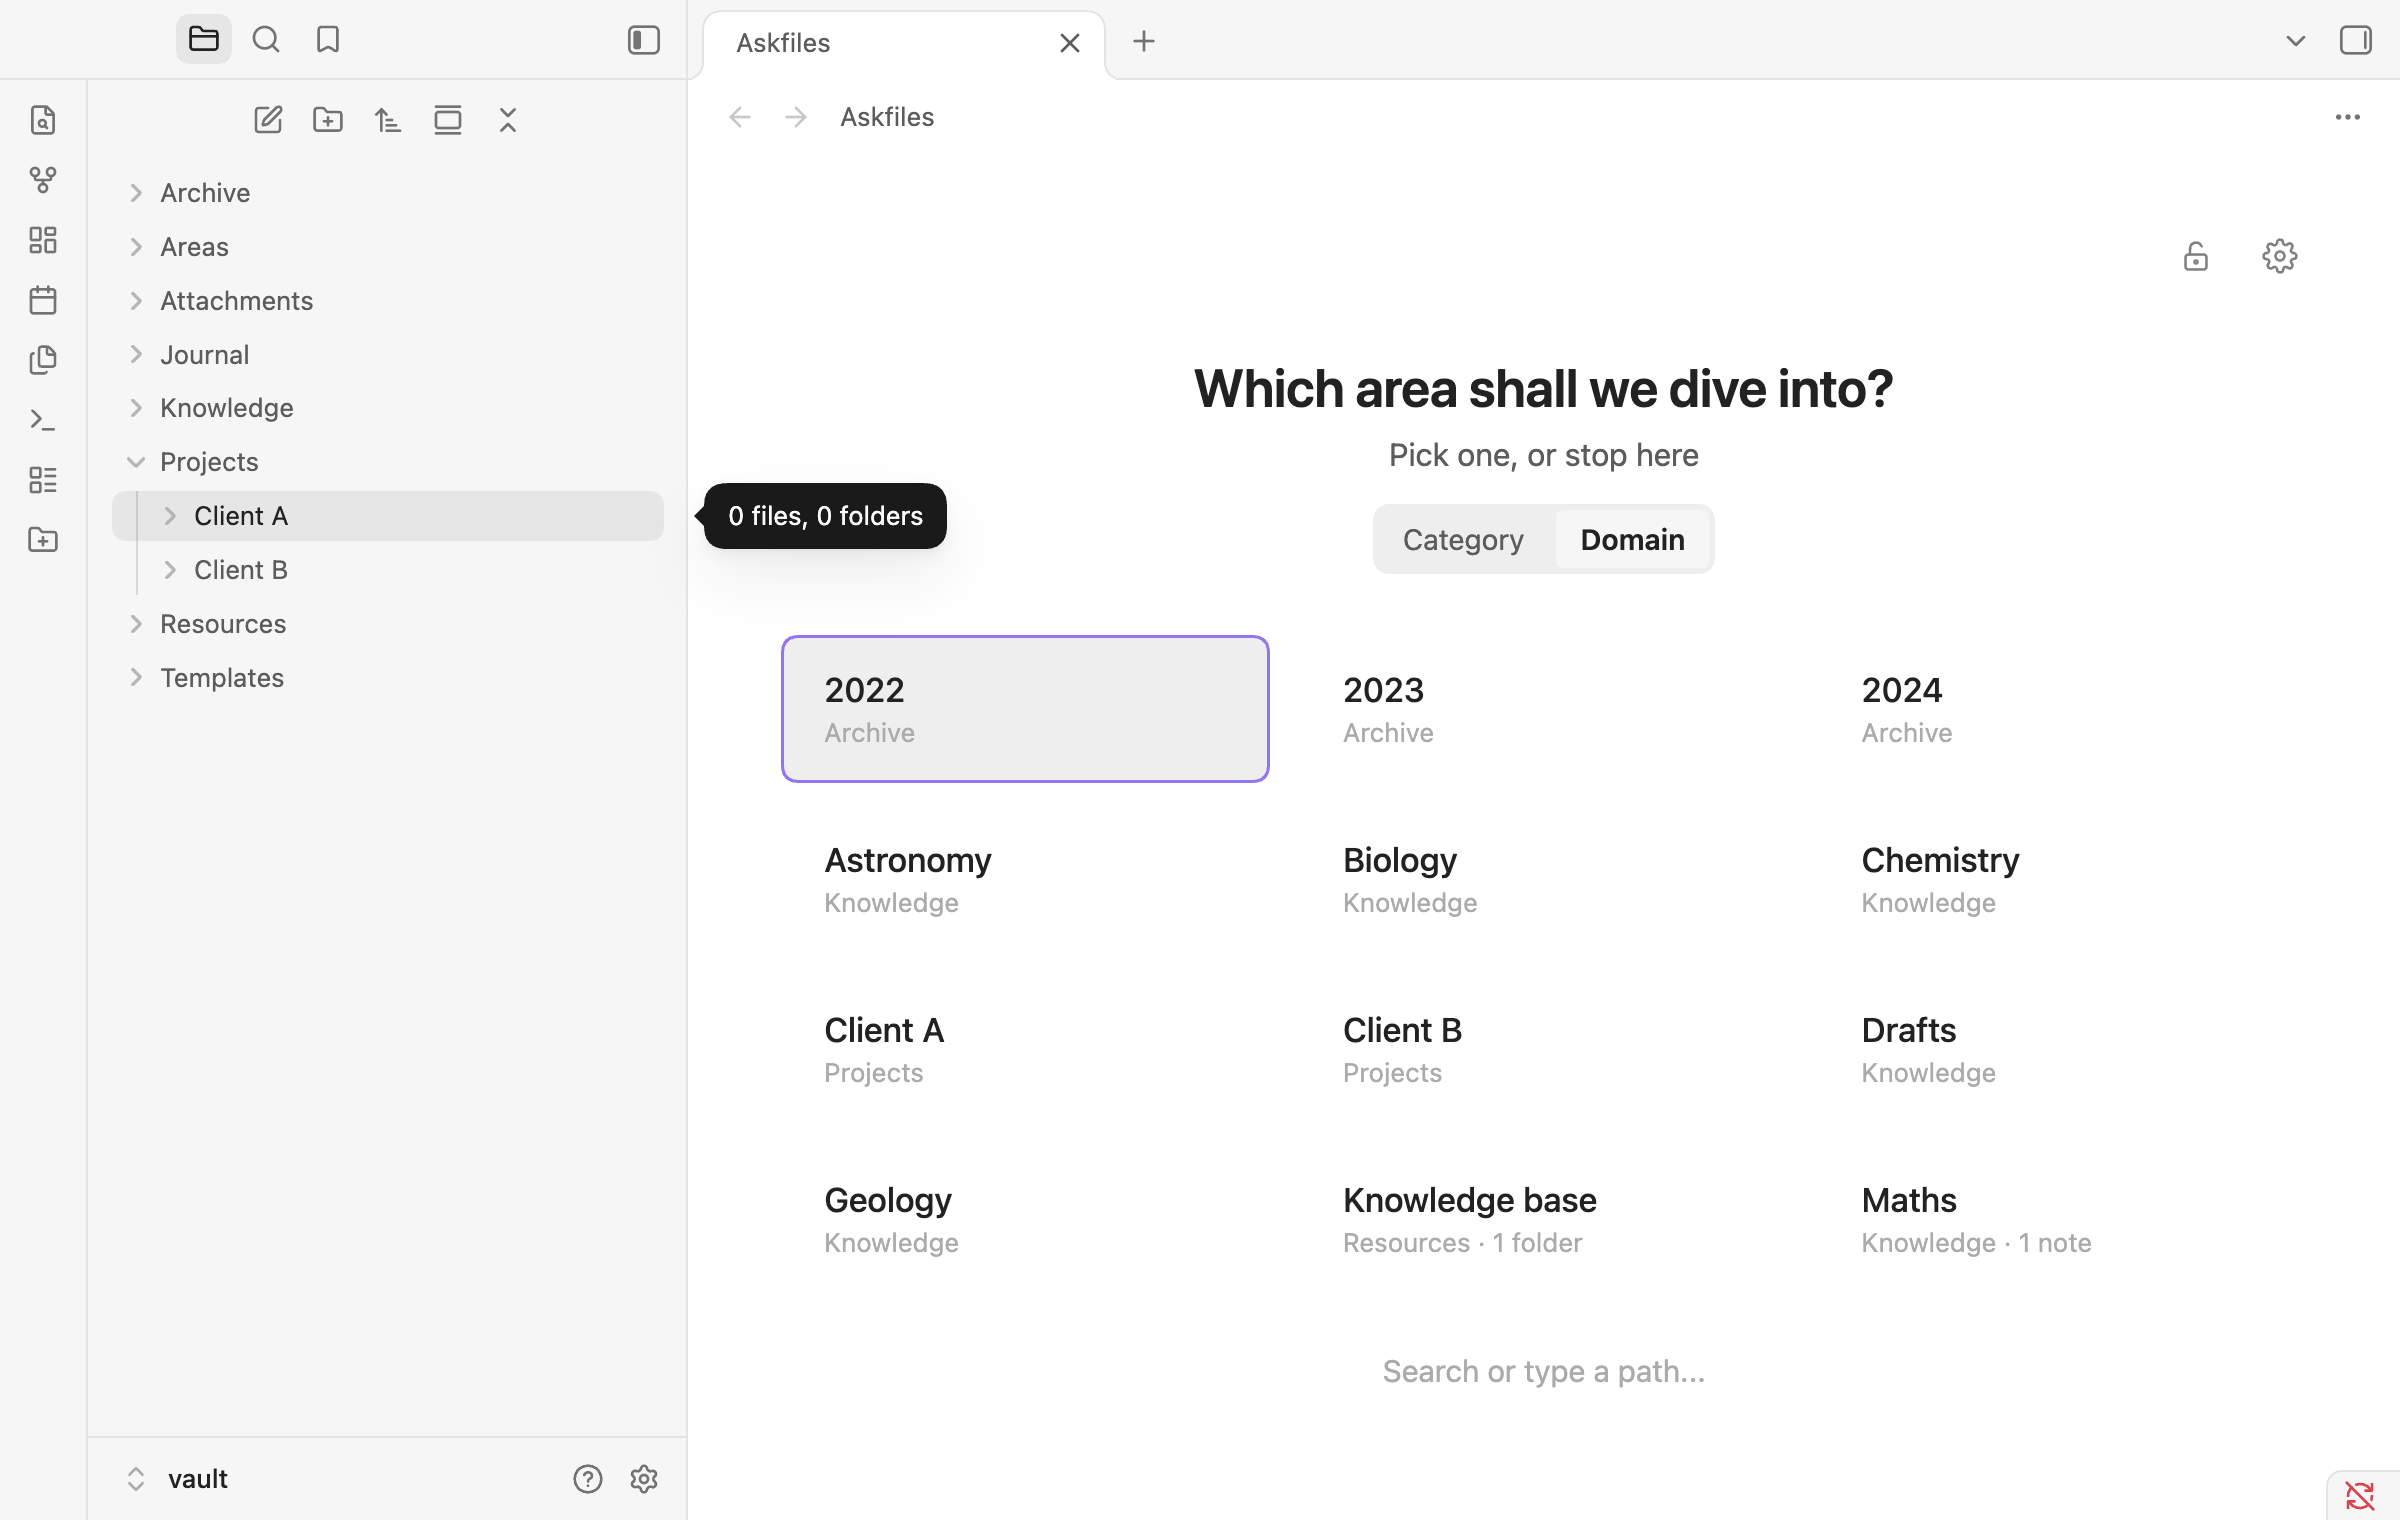Open canvas icon in ribbon

pos(43,240)
